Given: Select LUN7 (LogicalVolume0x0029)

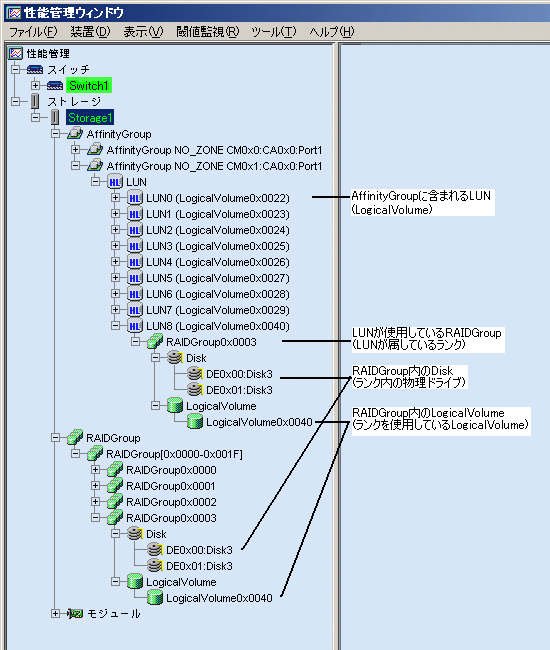Looking at the screenshot, I should pos(218,310).
